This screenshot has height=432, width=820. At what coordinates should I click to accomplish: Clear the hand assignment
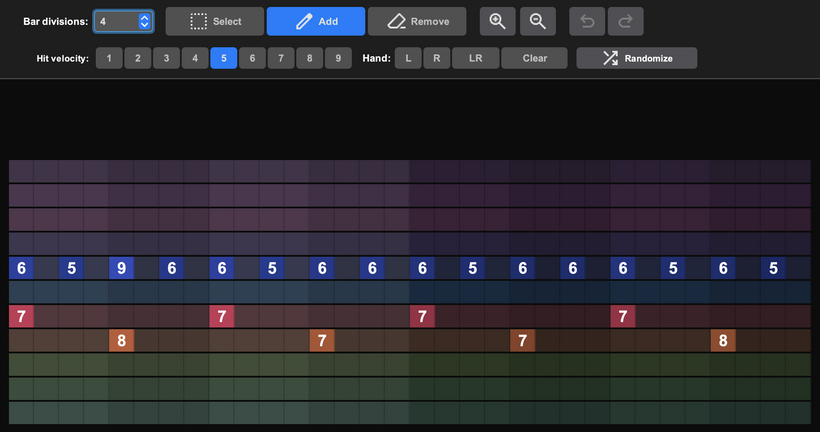pyautogui.click(x=534, y=58)
